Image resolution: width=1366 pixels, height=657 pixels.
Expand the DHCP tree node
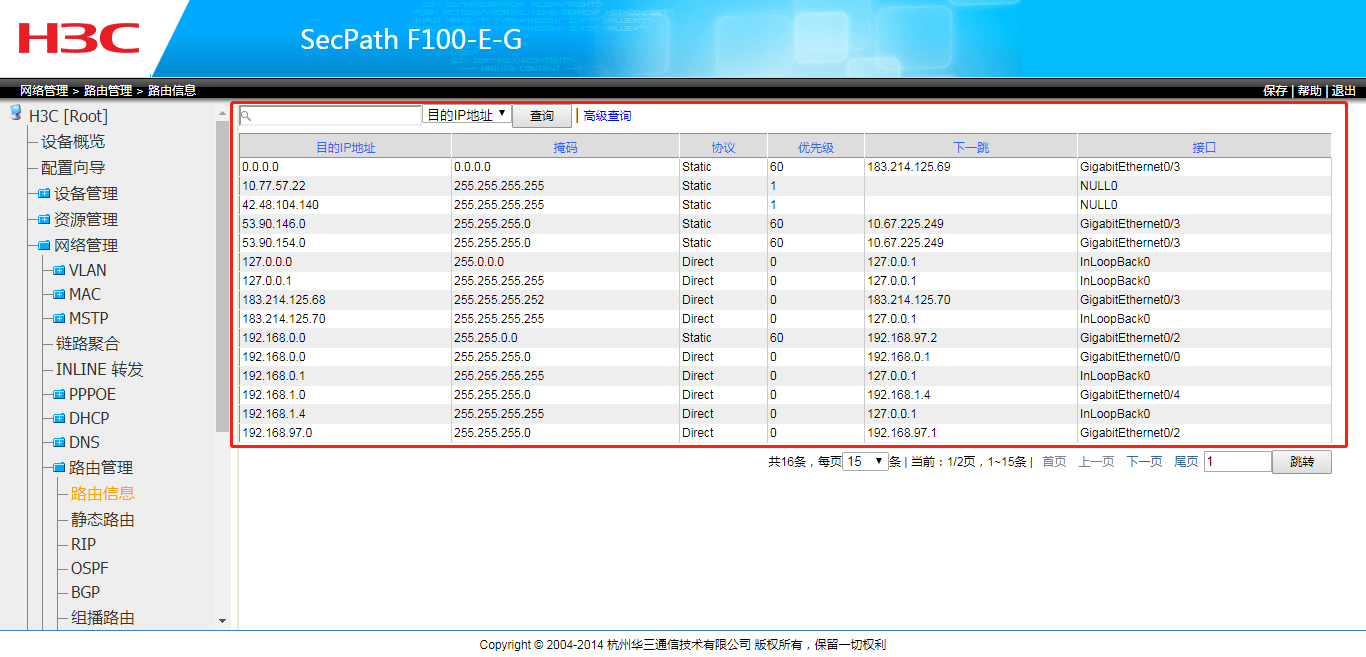tap(59, 418)
